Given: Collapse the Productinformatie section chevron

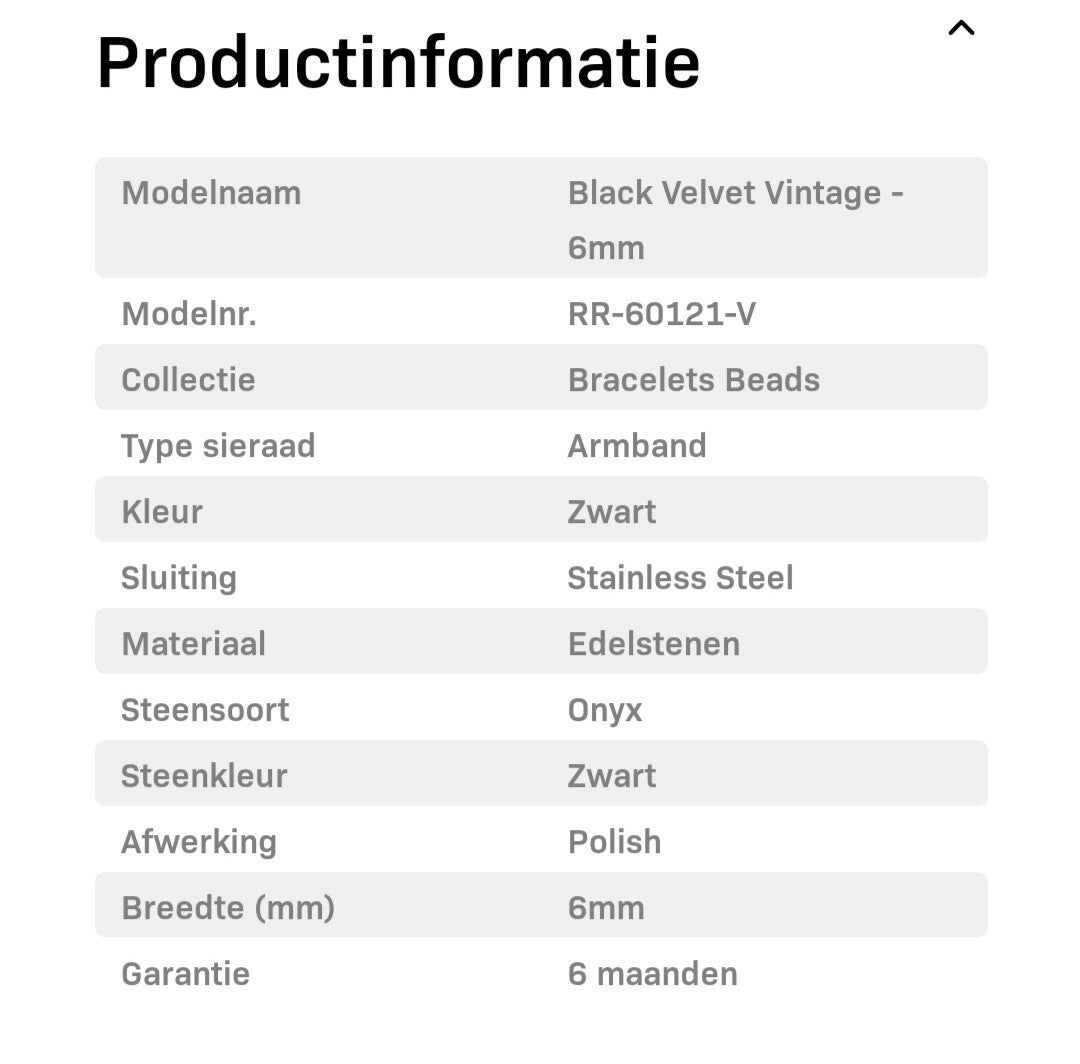Looking at the screenshot, I should [x=960, y=29].
